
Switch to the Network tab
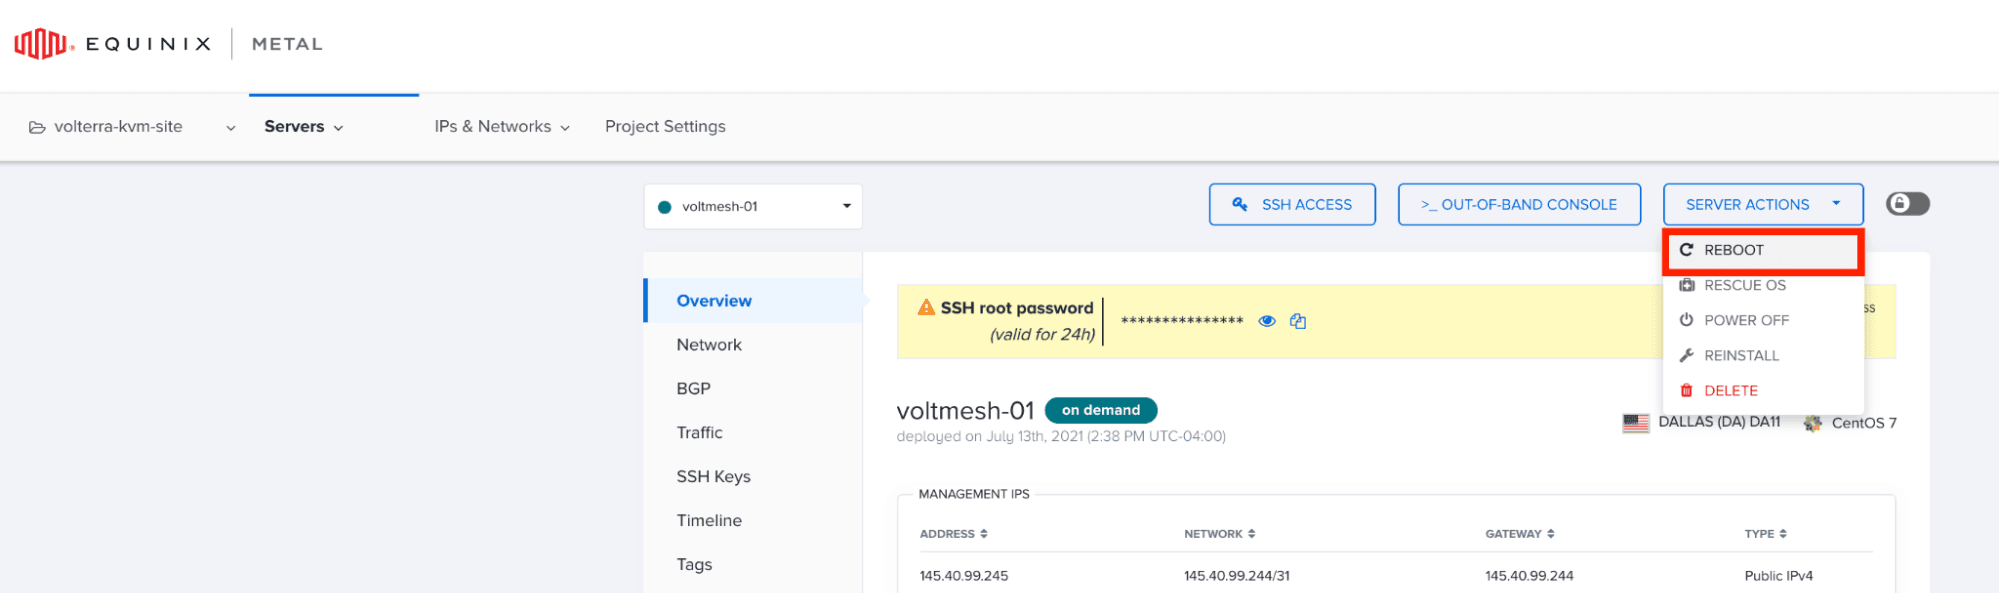(709, 345)
